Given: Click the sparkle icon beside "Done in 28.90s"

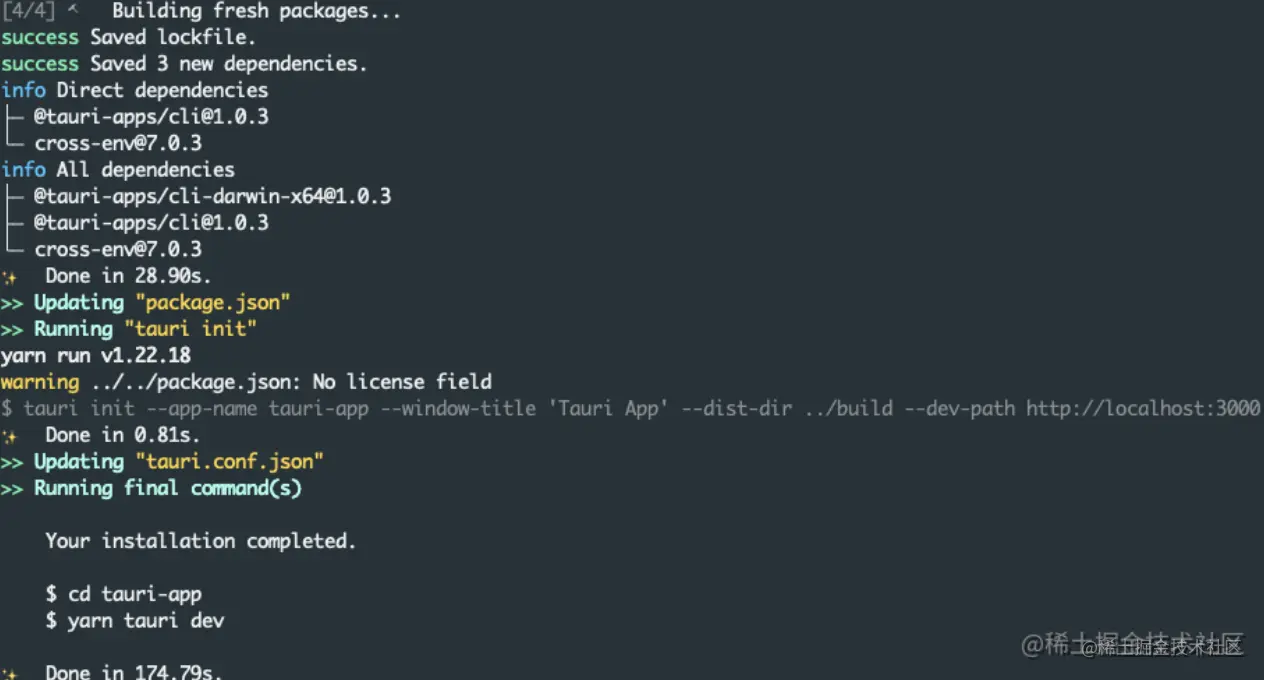Looking at the screenshot, I should (9, 277).
